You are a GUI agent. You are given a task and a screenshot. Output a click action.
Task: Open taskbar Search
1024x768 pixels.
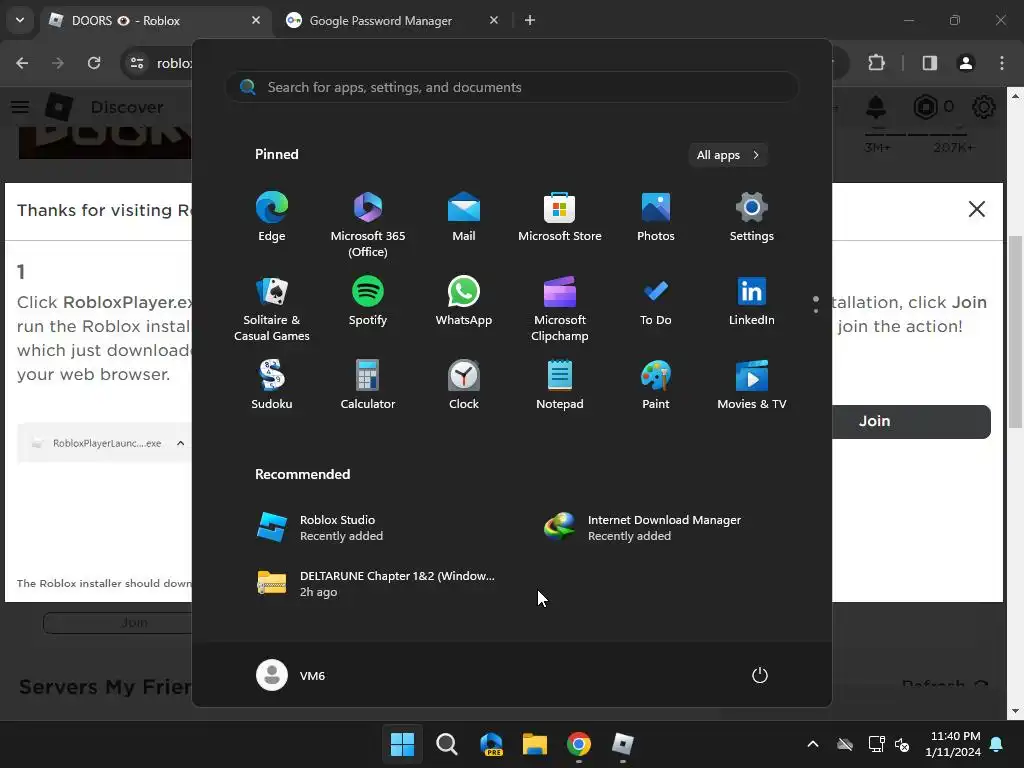[x=447, y=744]
